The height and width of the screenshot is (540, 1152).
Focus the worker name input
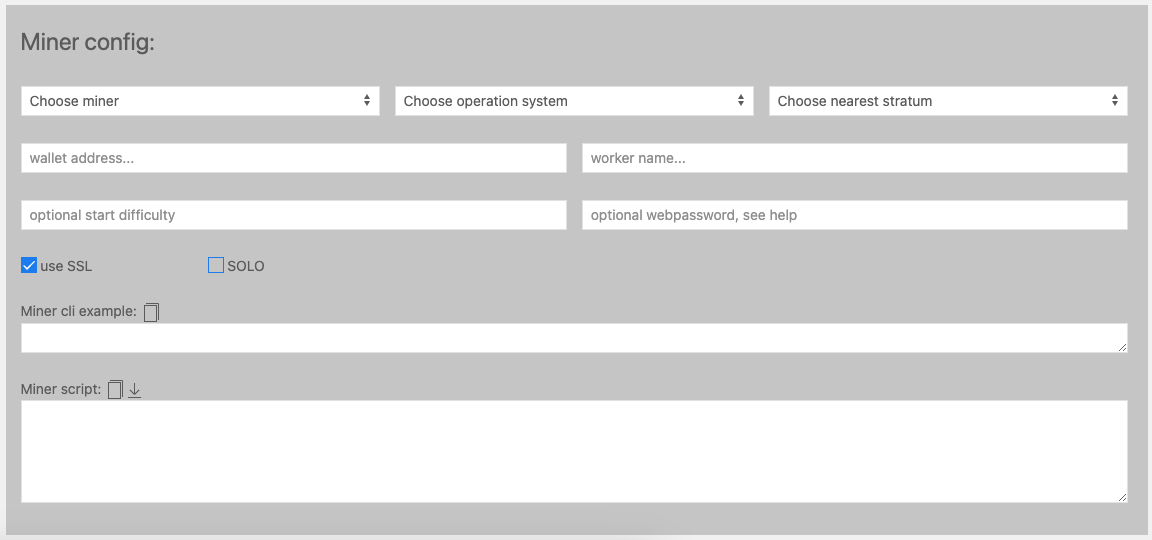(855, 158)
